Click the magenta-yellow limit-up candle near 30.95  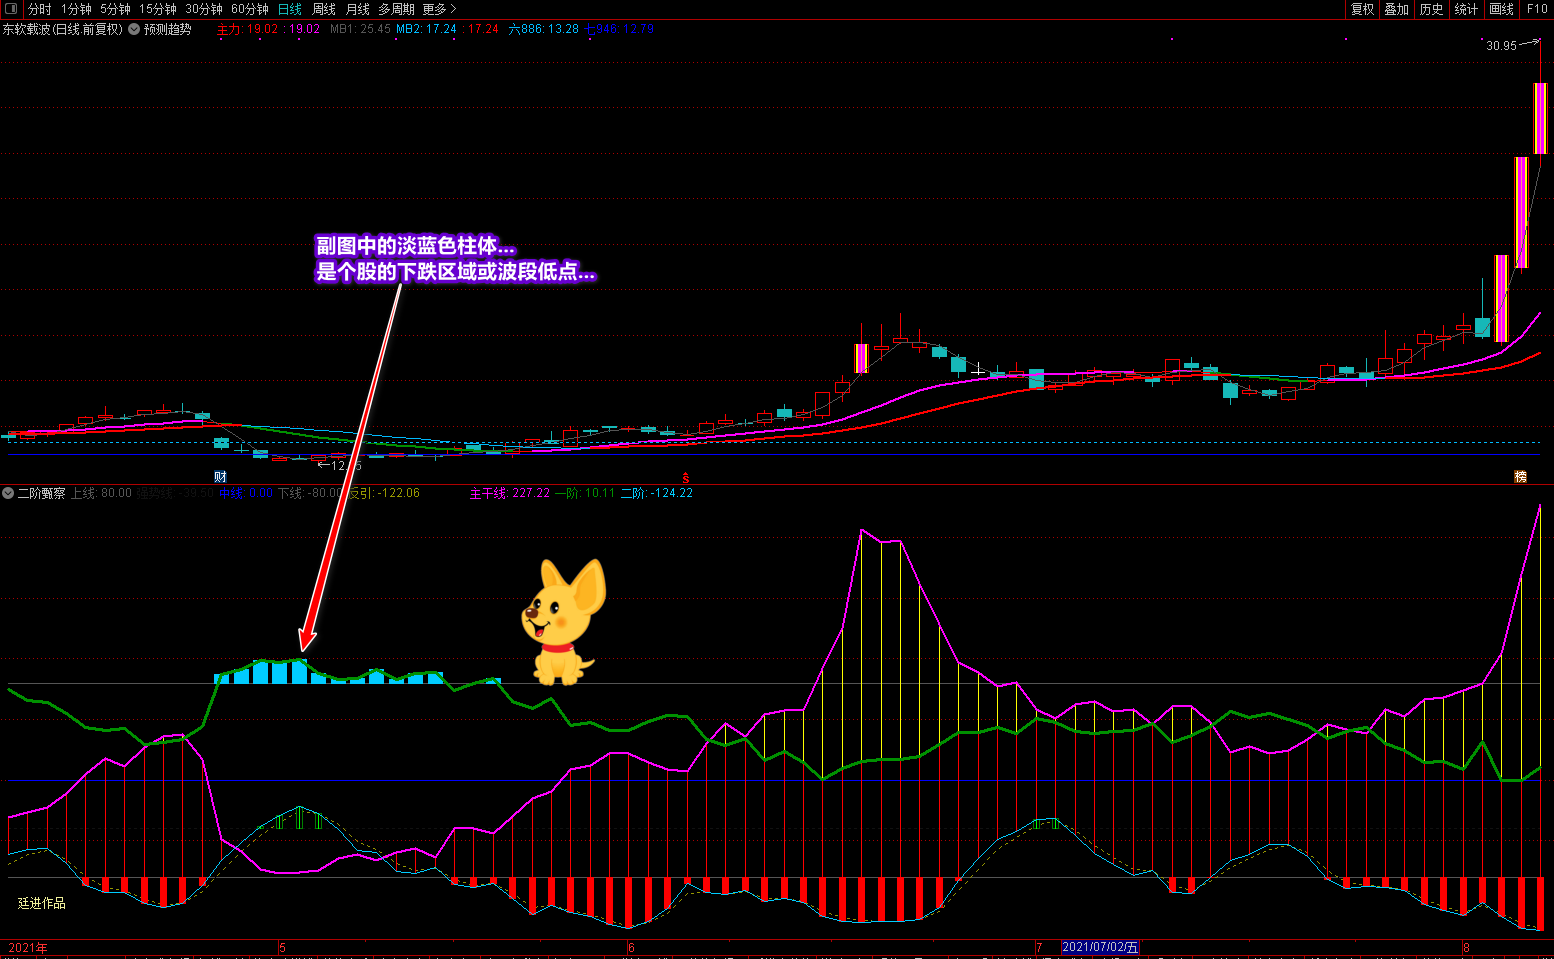[1540, 118]
